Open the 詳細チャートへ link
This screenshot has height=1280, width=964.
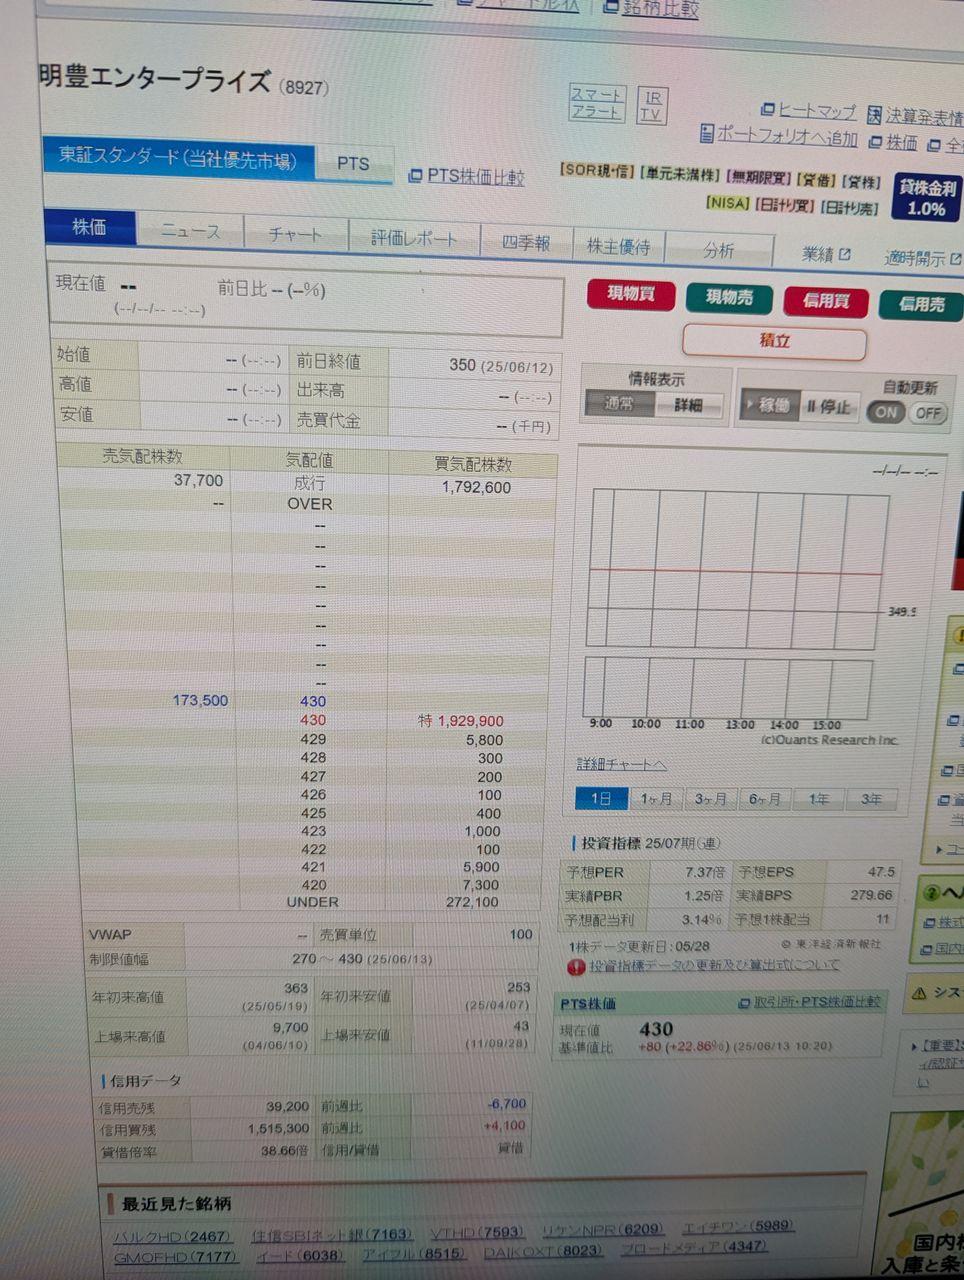point(621,764)
